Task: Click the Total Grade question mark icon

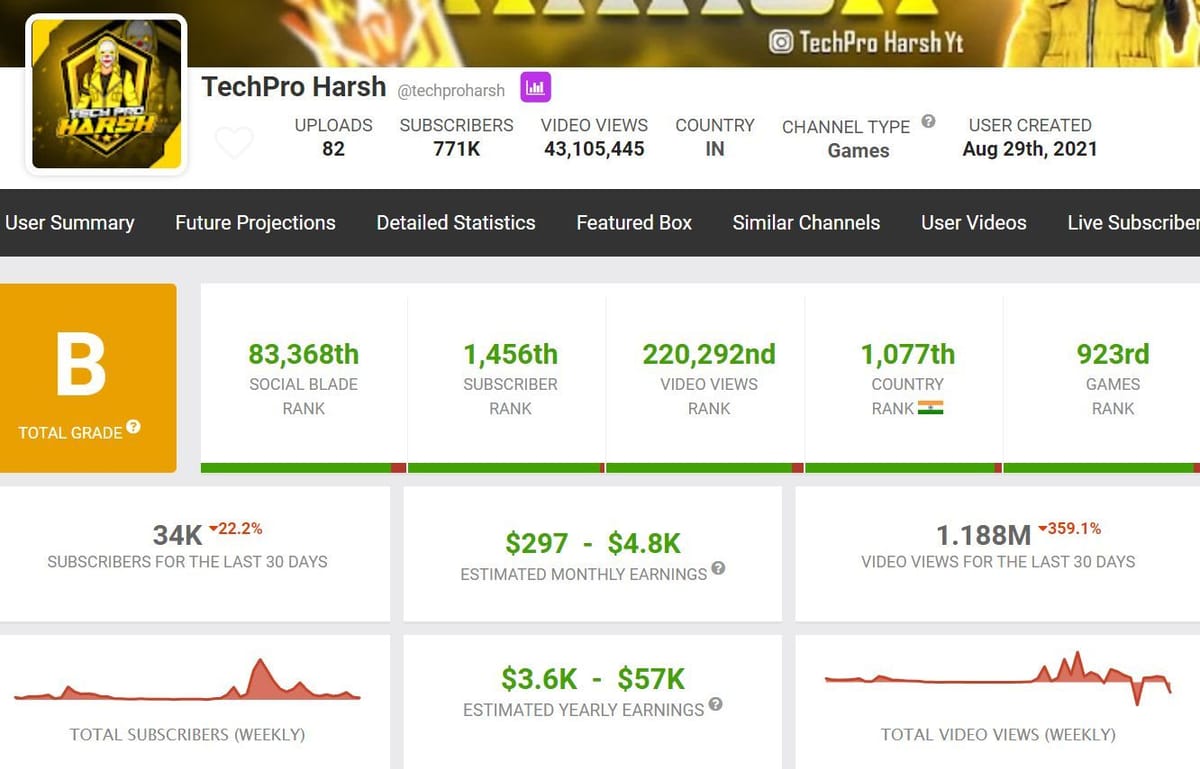Action: click(x=133, y=428)
